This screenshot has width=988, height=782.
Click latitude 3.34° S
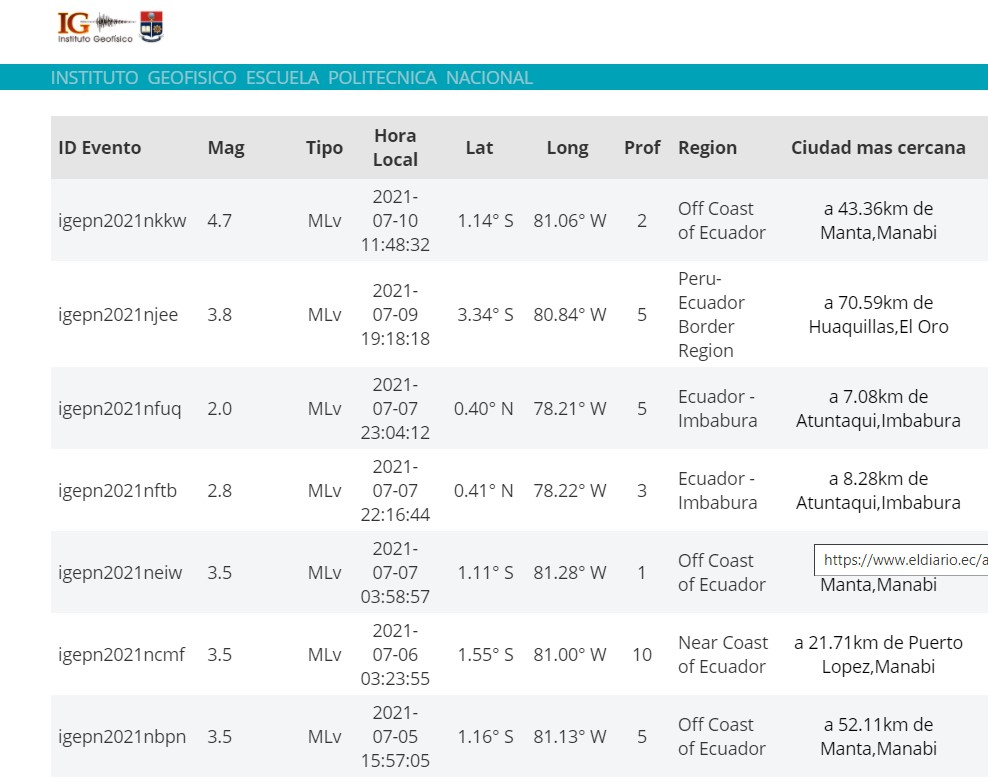(x=485, y=314)
